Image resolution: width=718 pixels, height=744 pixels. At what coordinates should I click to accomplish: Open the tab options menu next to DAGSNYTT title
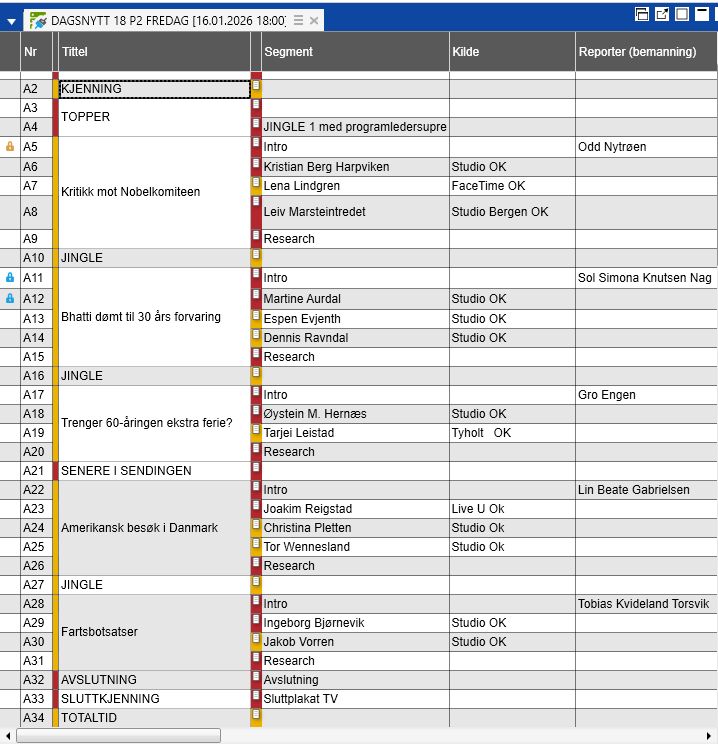(x=298, y=21)
